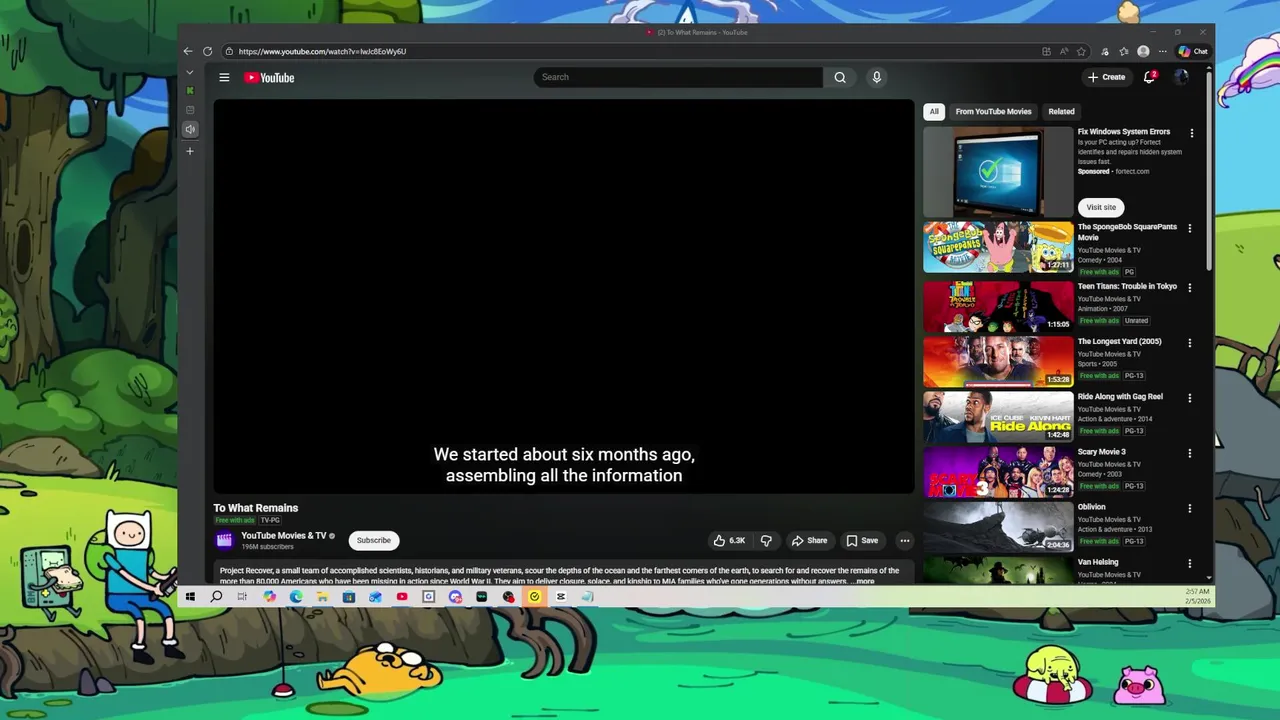The width and height of the screenshot is (1280, 720).
Task: Switch to the green K vertical tab
Action: click(190, 91)
